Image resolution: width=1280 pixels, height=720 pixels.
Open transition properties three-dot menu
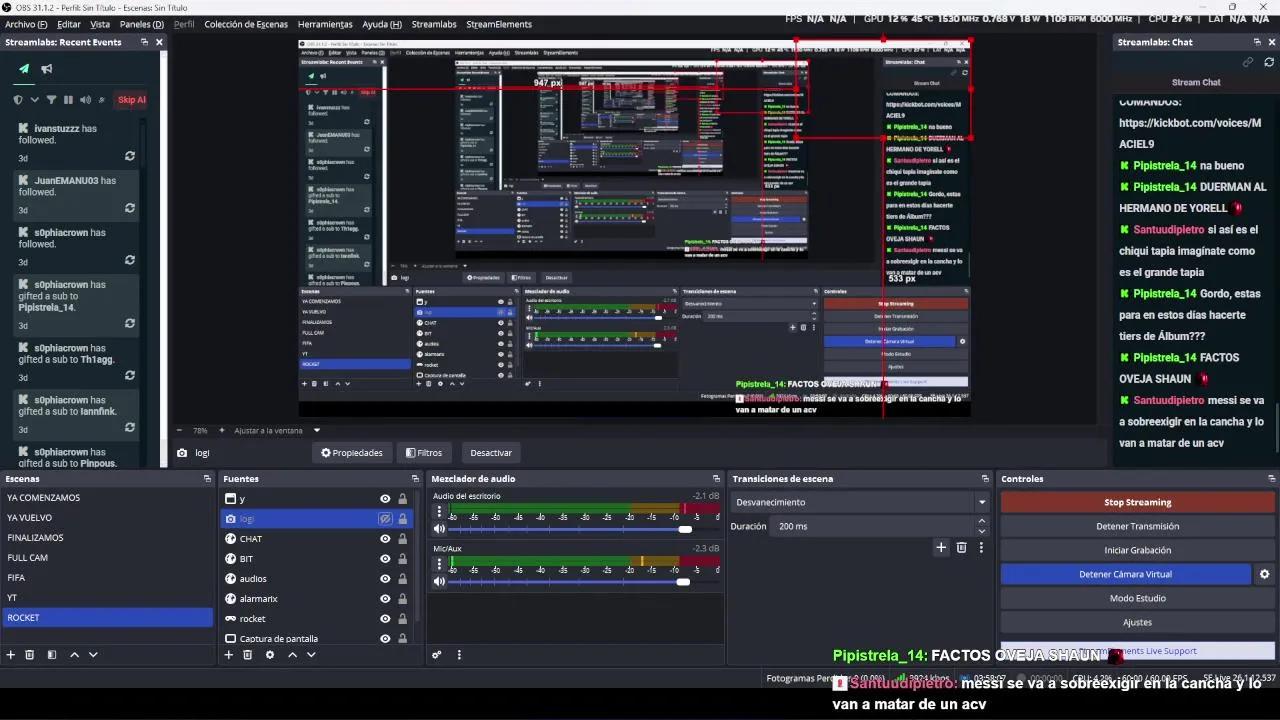pyautogui.click(x=981, y=547)
